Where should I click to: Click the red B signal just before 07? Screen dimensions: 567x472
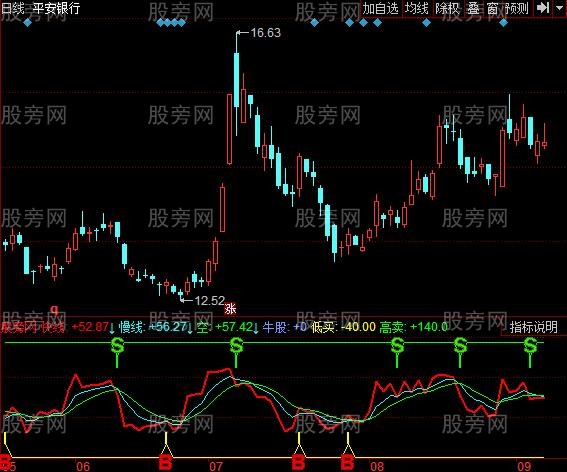coord(166,462)
